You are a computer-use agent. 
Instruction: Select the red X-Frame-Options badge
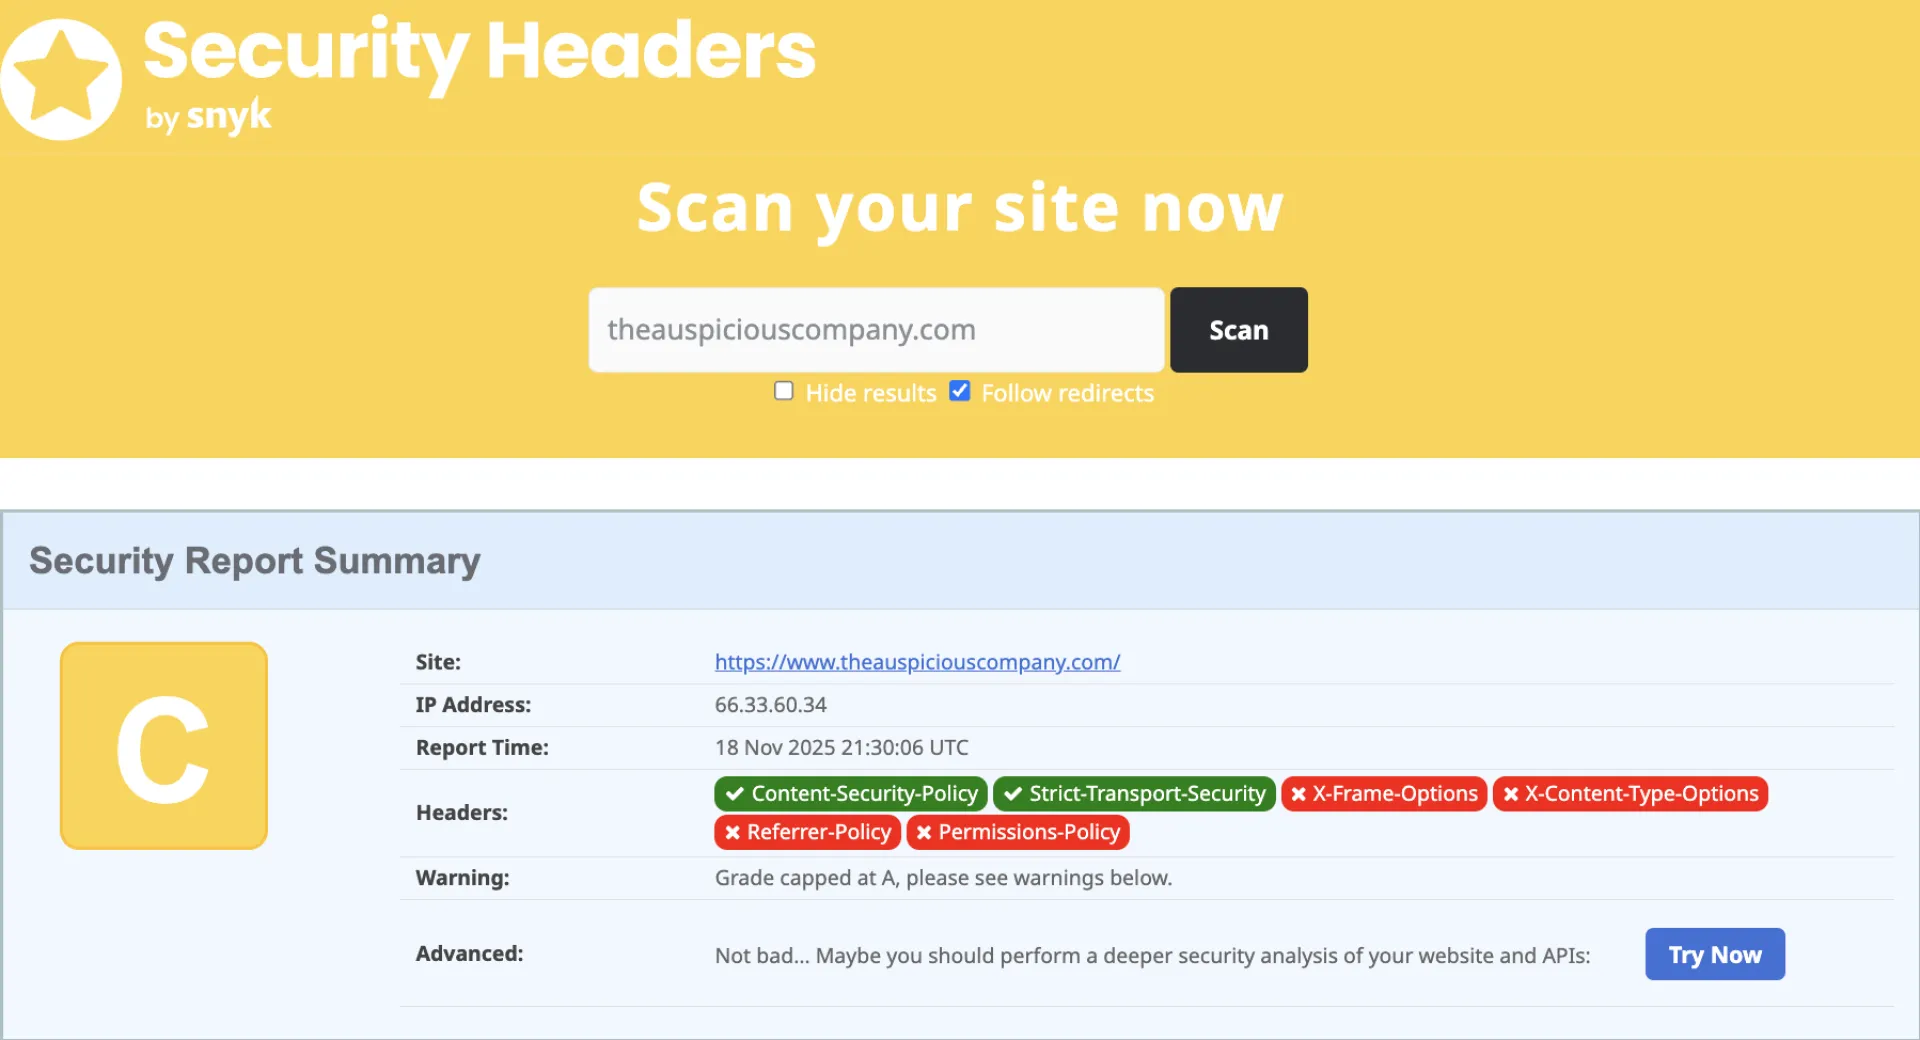[1384, 794]
